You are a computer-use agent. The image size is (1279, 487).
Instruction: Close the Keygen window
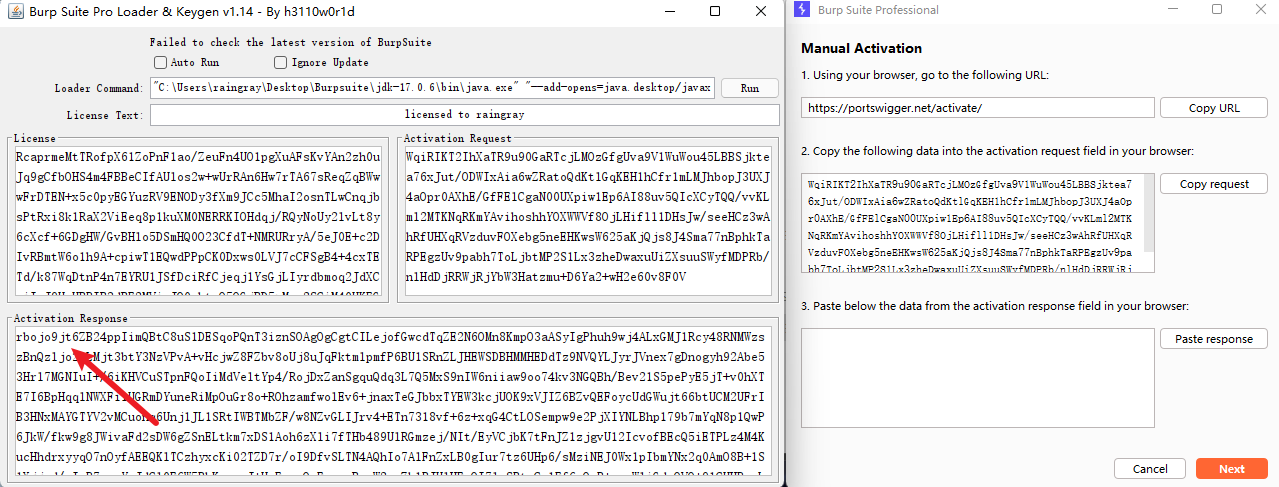762,11
